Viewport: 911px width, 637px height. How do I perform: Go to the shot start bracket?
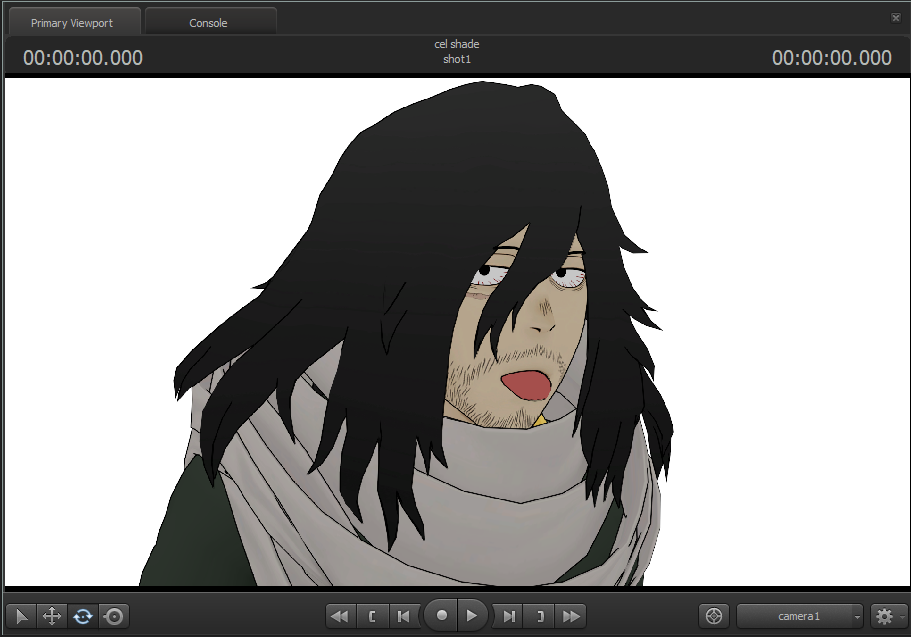(x=372, y=616)
